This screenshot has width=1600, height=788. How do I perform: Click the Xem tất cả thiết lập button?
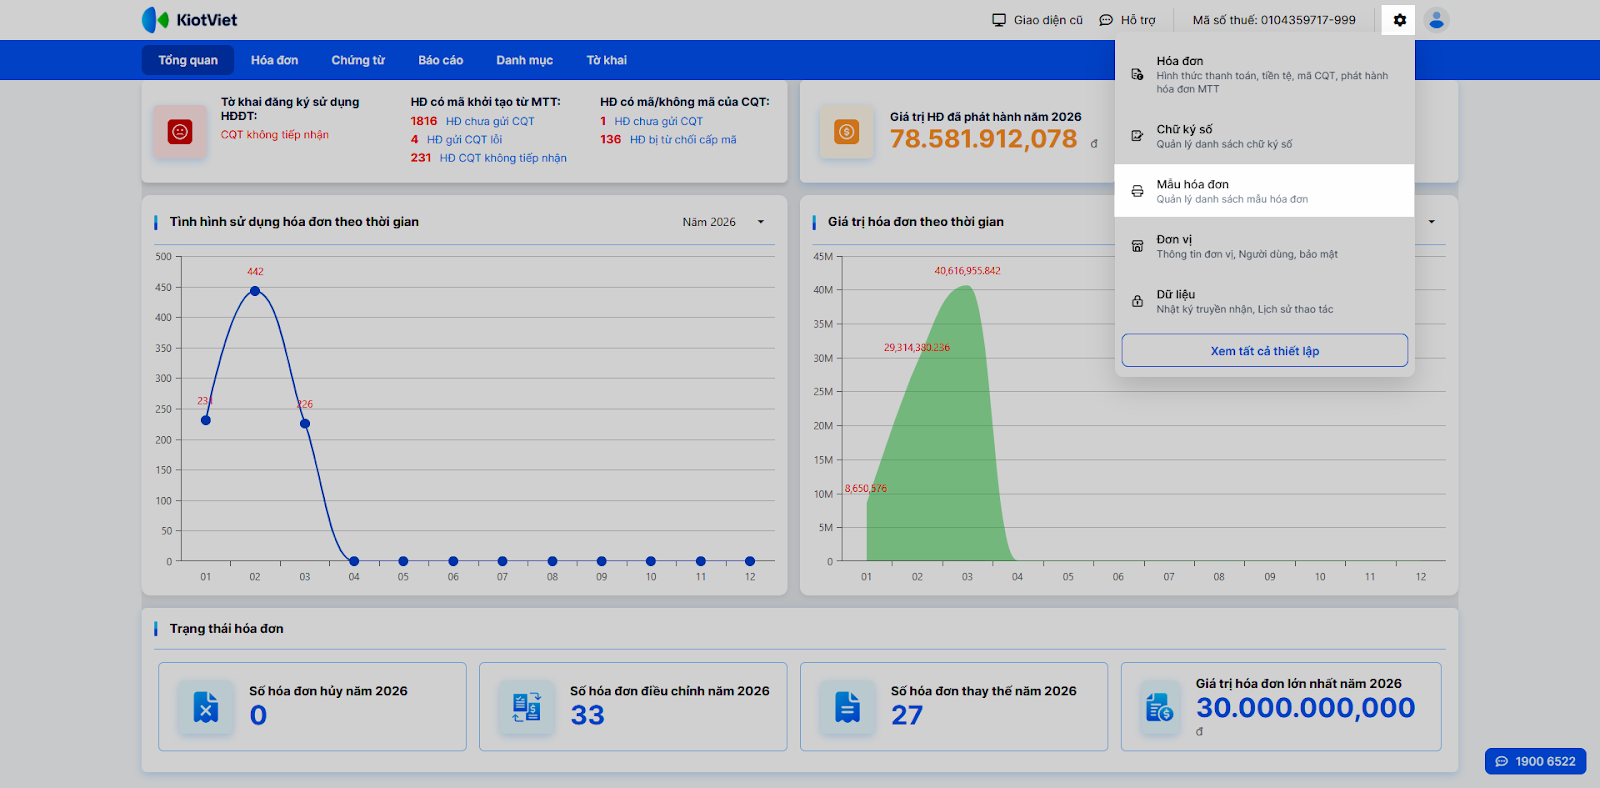(1264, 351)
